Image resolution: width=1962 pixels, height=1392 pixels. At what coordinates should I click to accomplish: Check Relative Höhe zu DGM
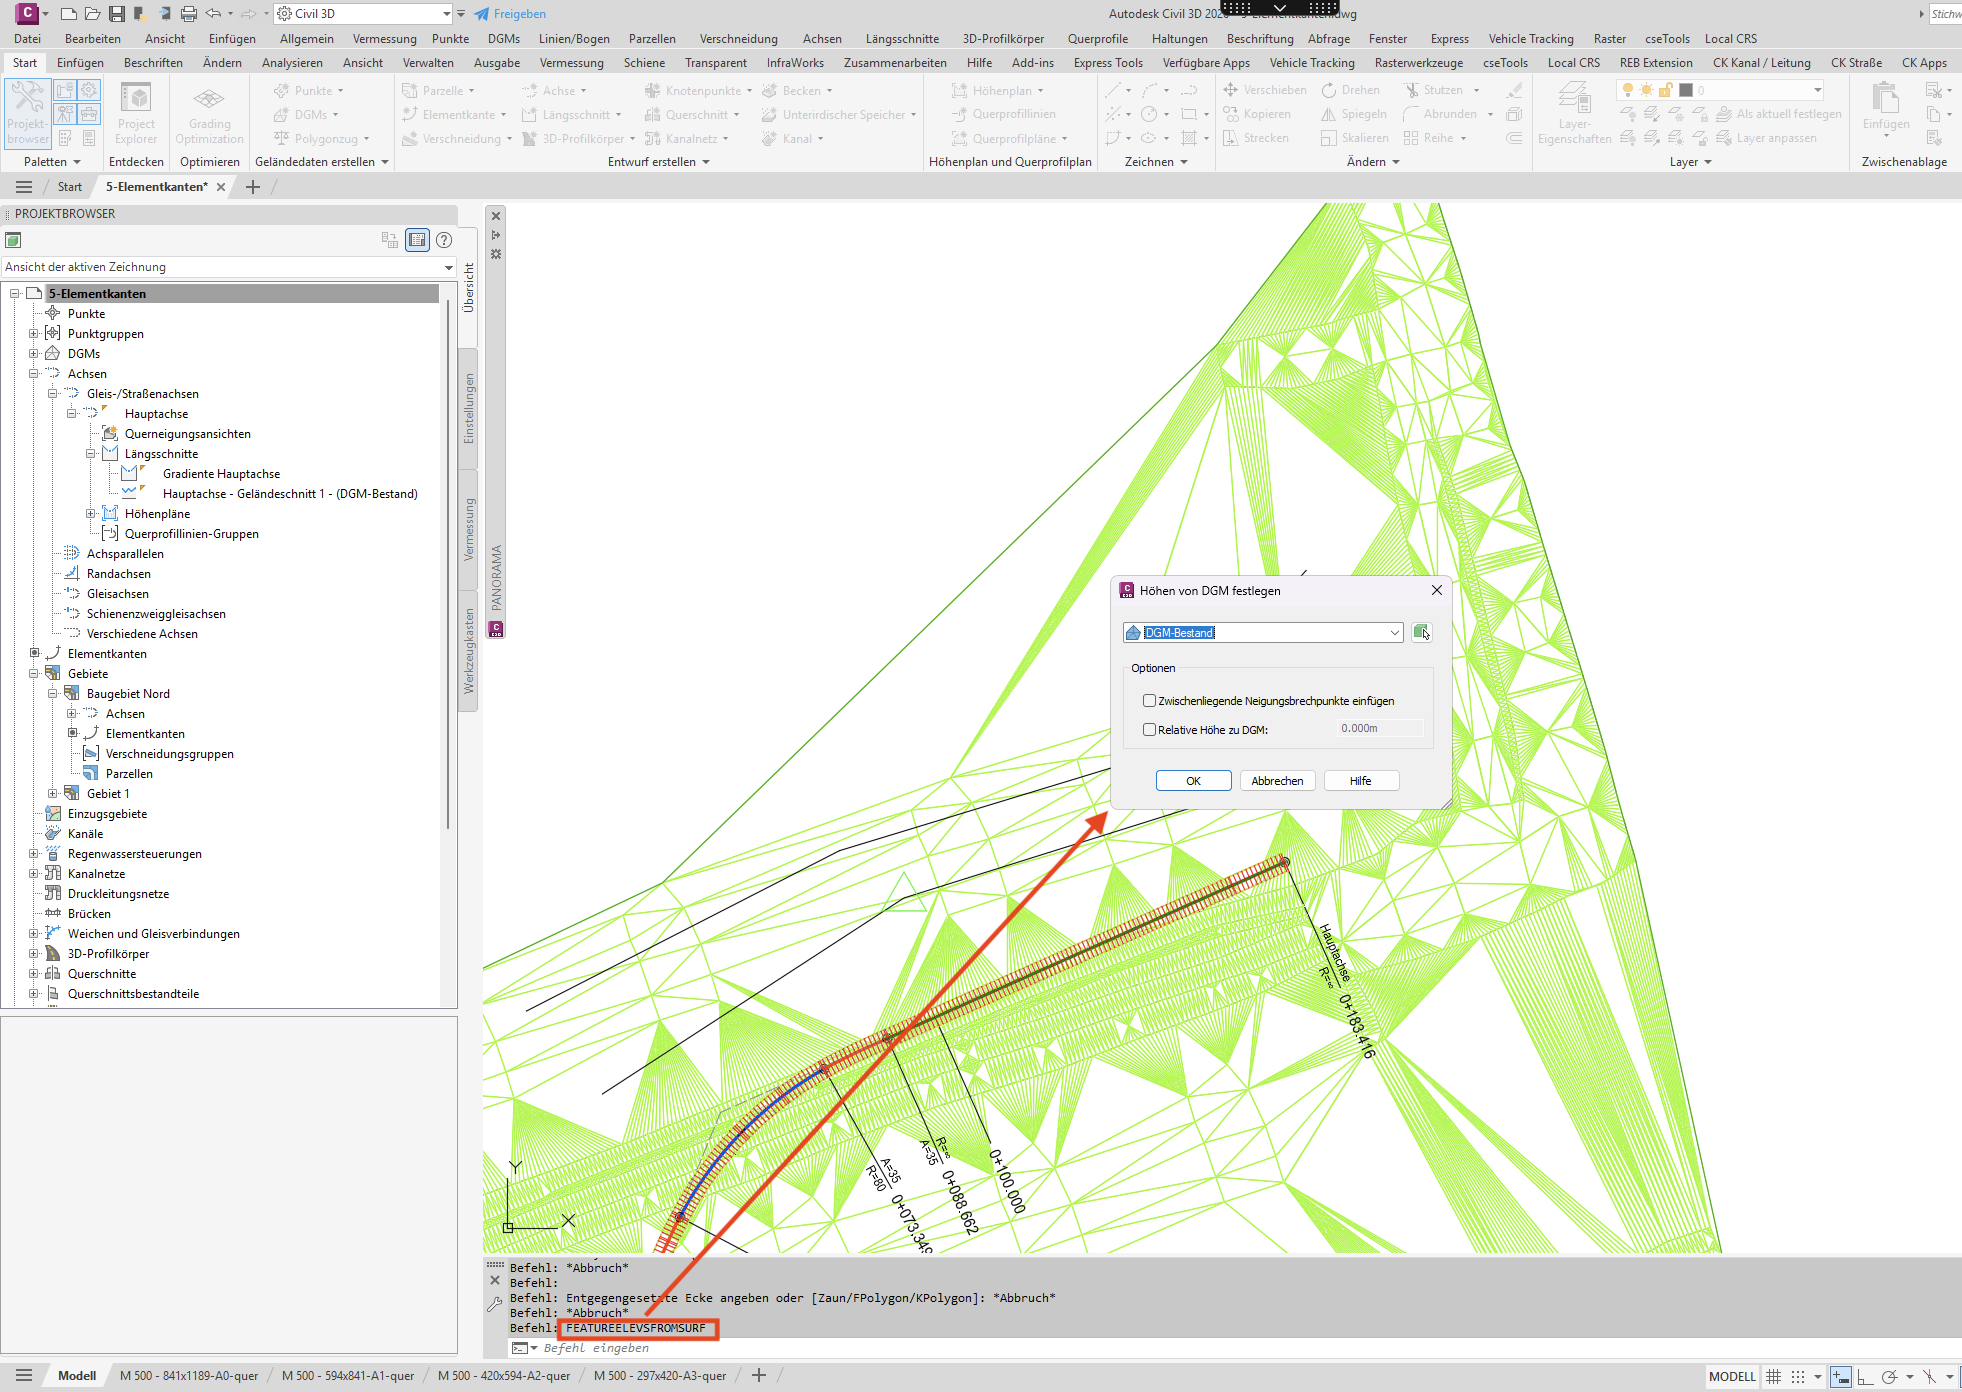coord(1149,730)
